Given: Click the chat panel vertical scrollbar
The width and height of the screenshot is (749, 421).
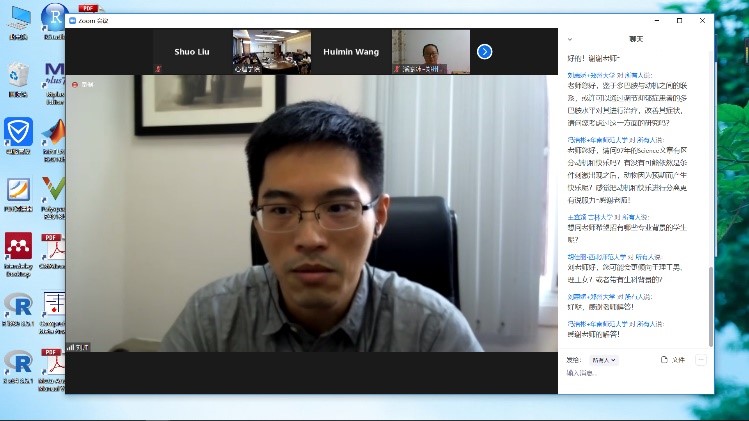Looking at the screenshot, I should point(712,300).
